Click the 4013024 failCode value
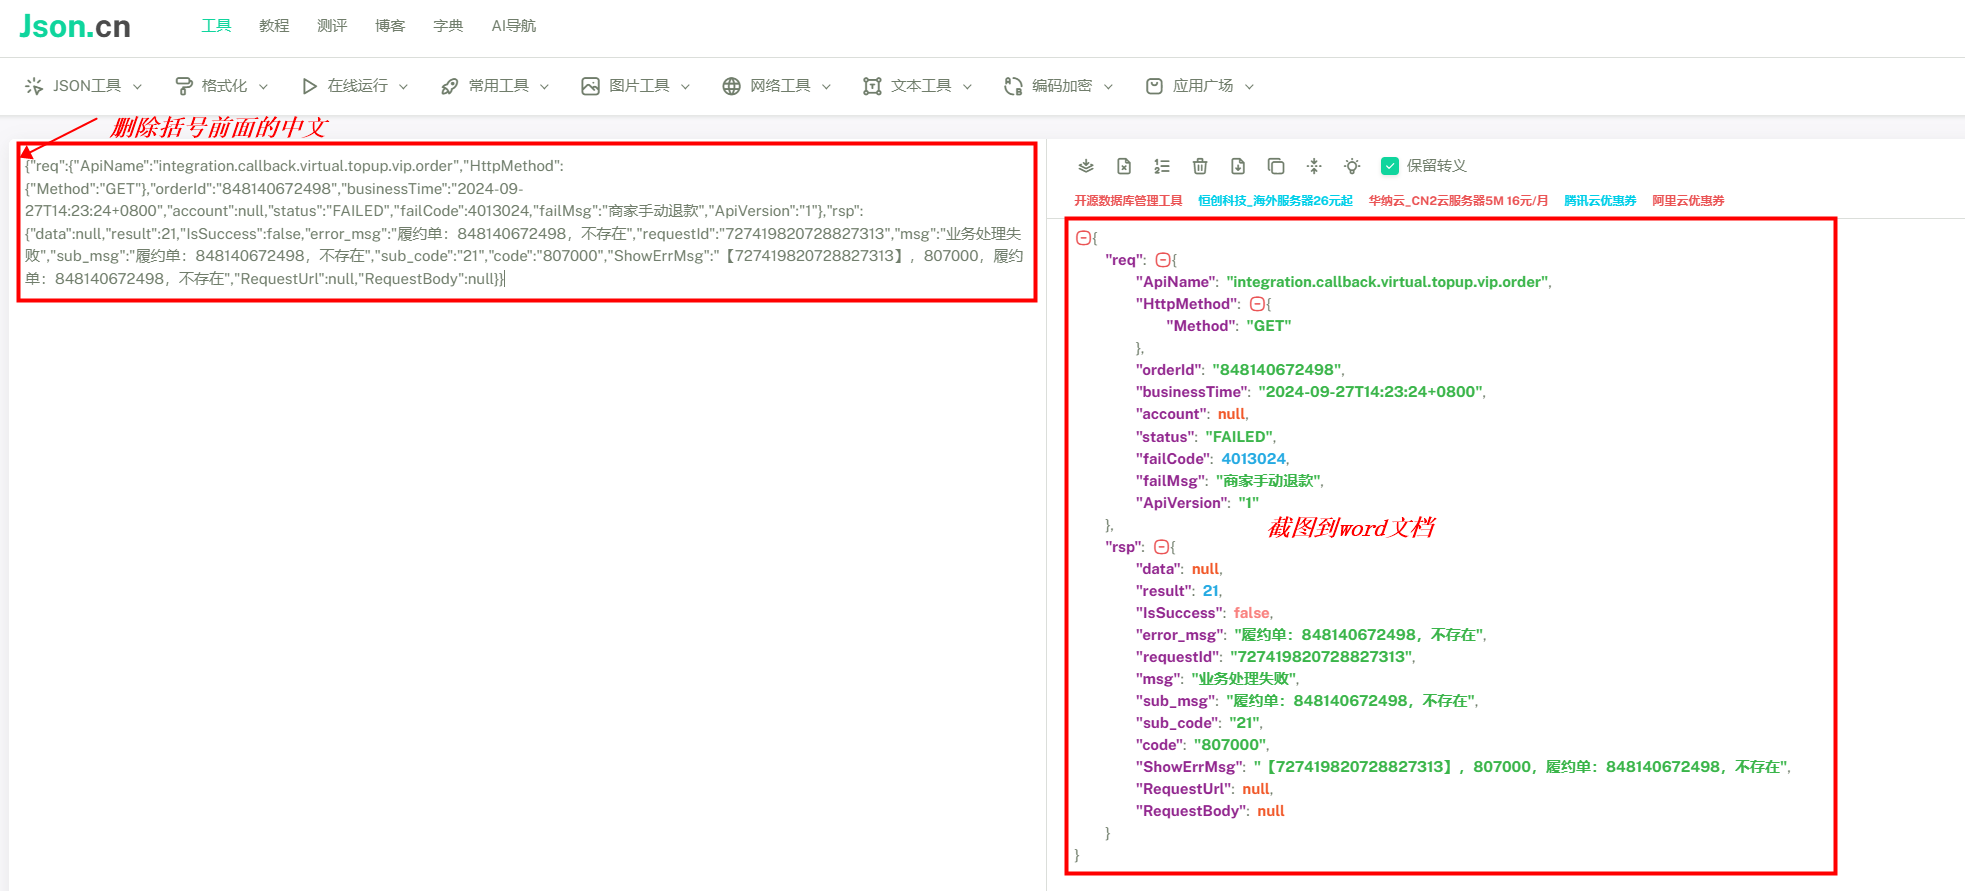Image resolution: width=1965 pixels, height=891 pixels. [1254, 459]
